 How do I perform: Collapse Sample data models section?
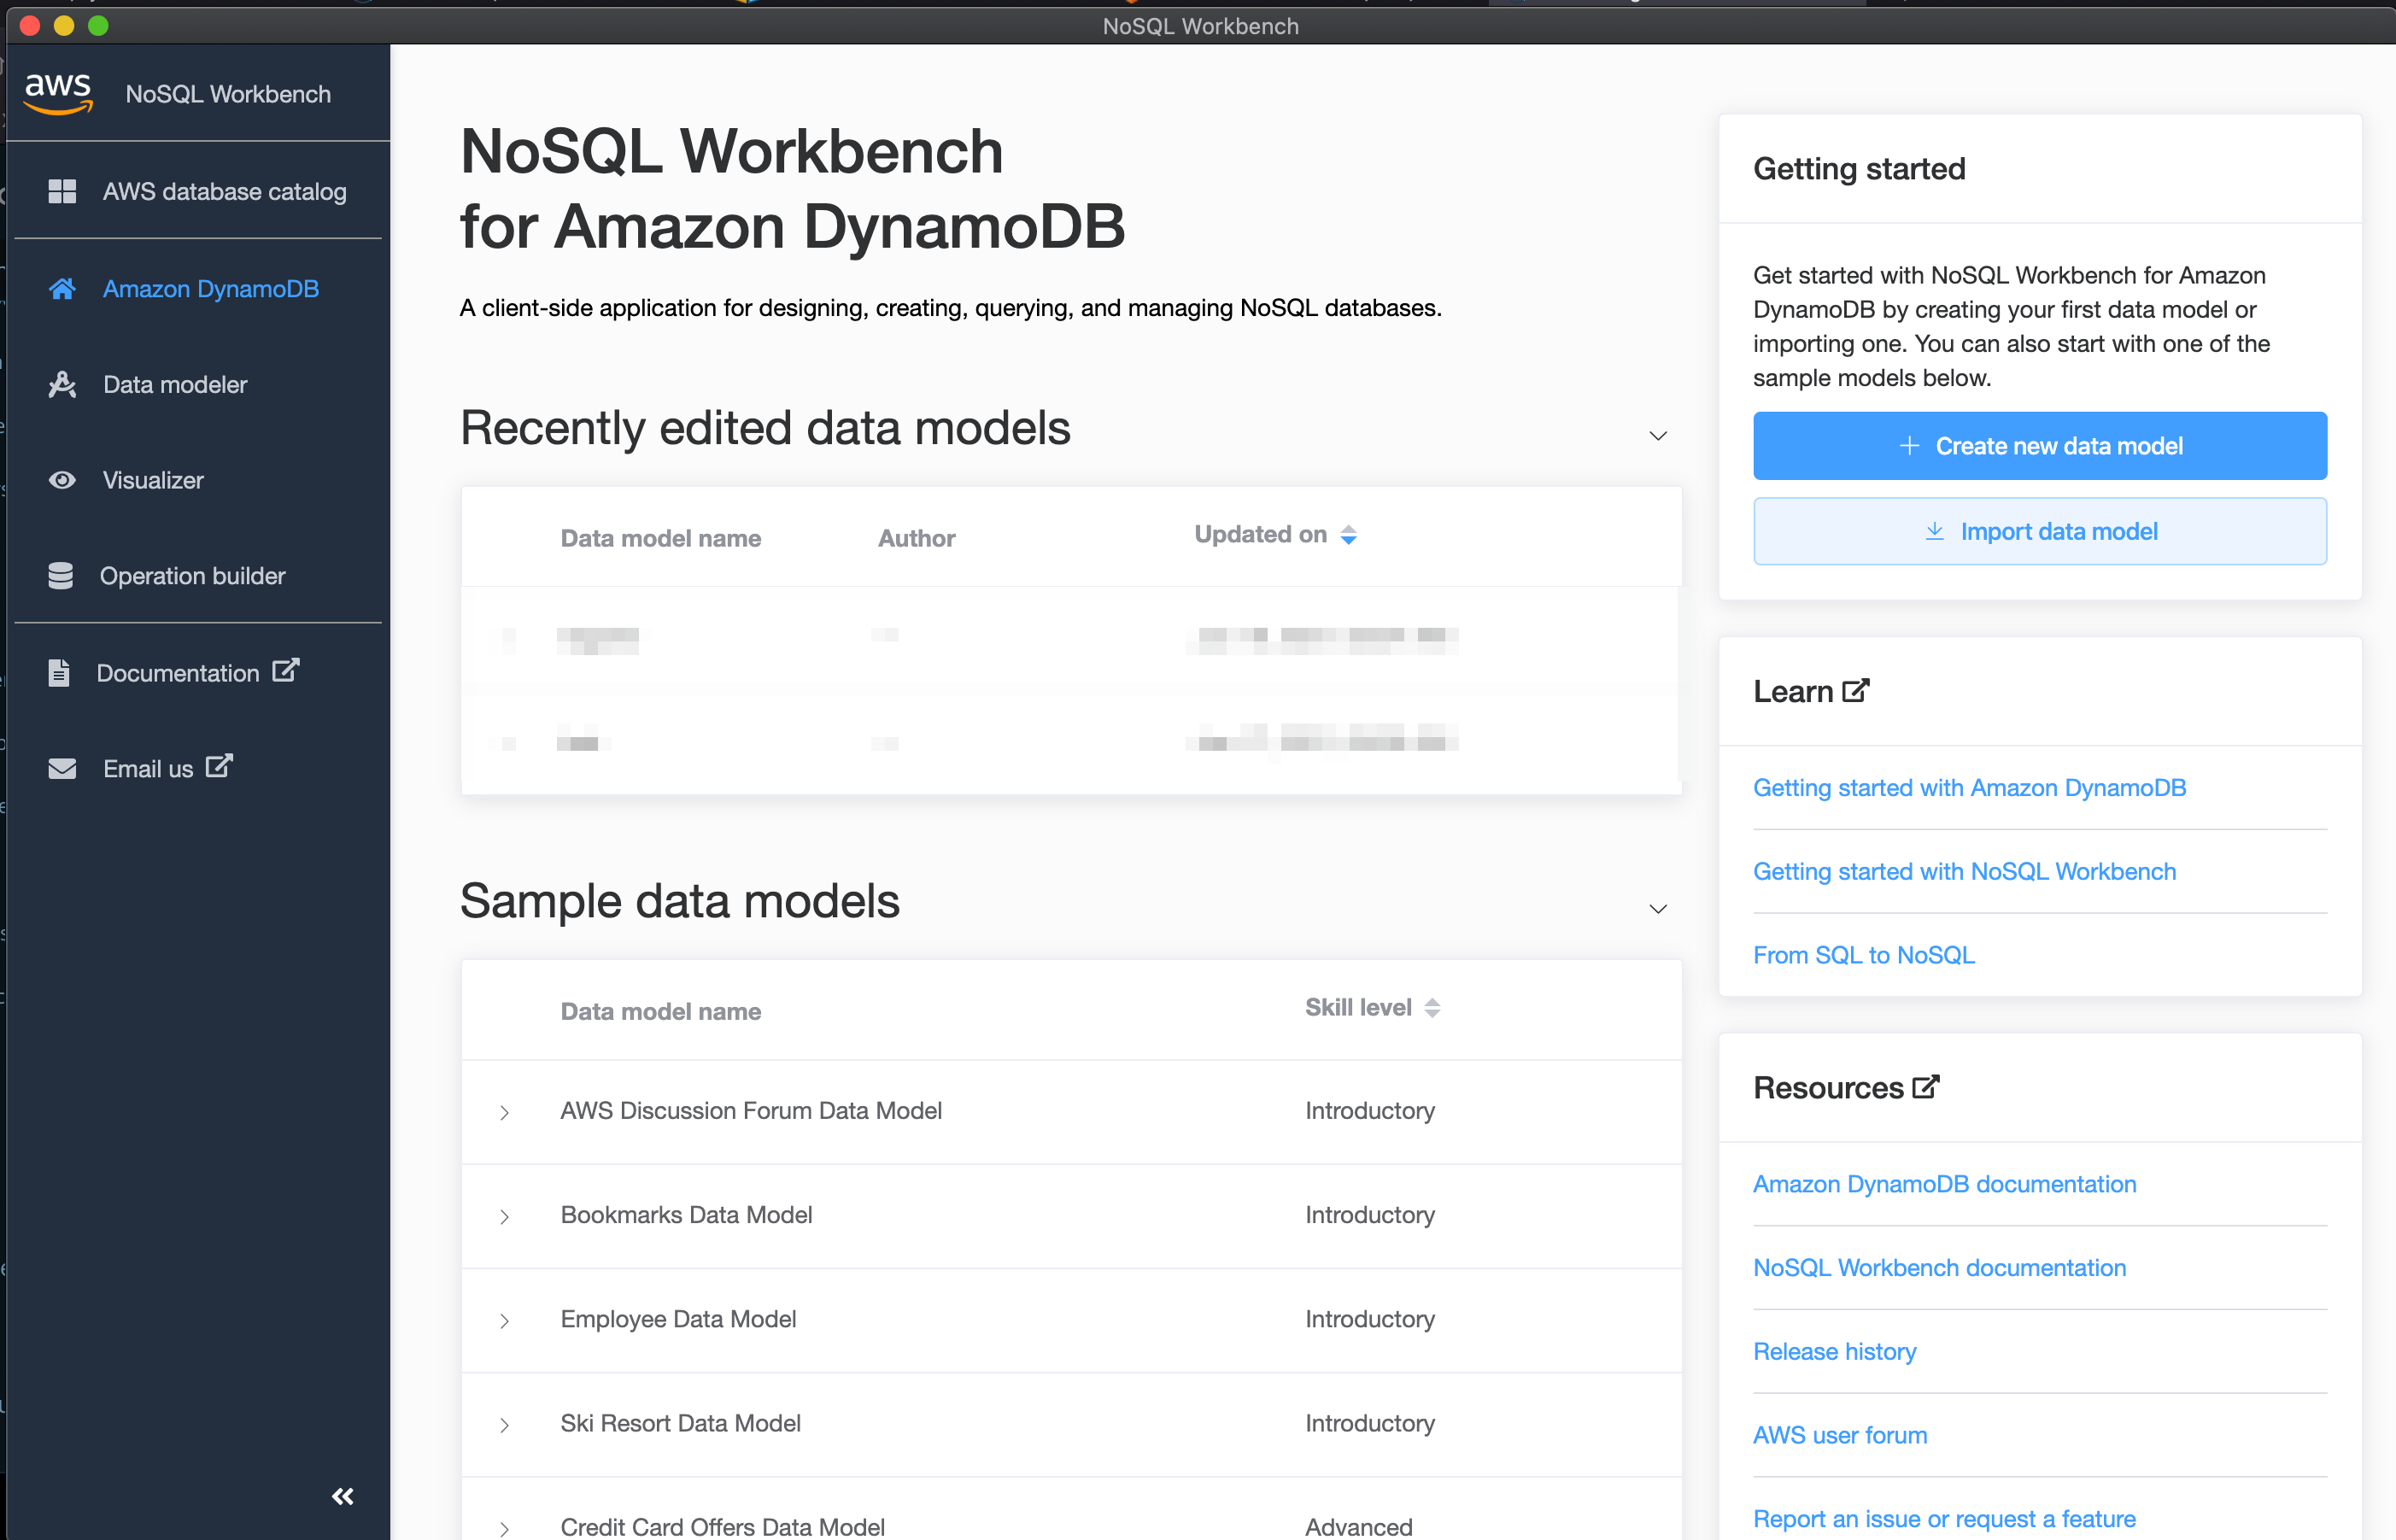pyautogui.click(x=1658, y=909)
